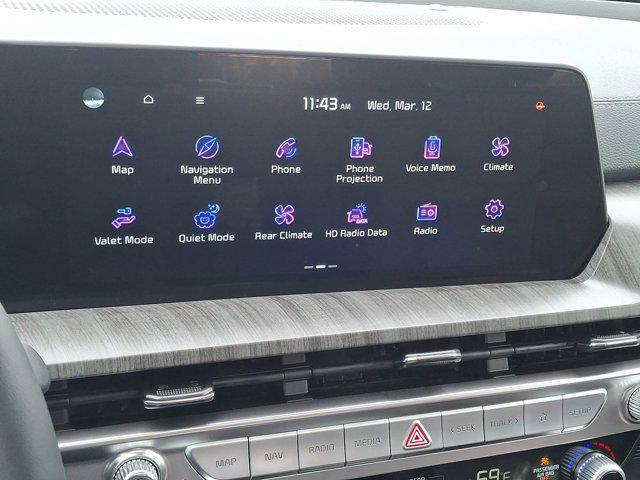The image size is (640, 480).
Task: Tap the 69°F temperature readout
Action: pos(493,474)
